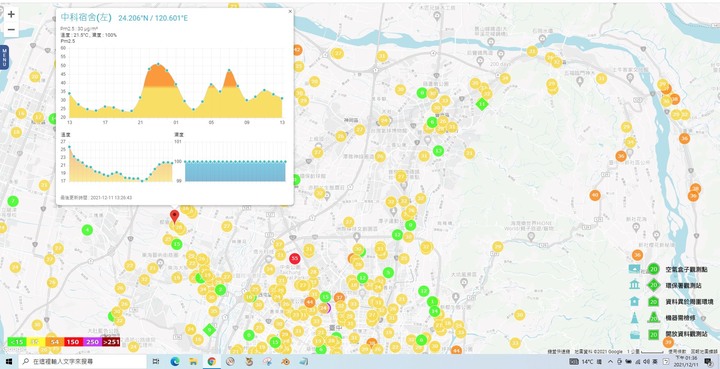Switch to Google Chrome in the taskbar
Screen dimensions: 720x369
[x=212, y=362]
